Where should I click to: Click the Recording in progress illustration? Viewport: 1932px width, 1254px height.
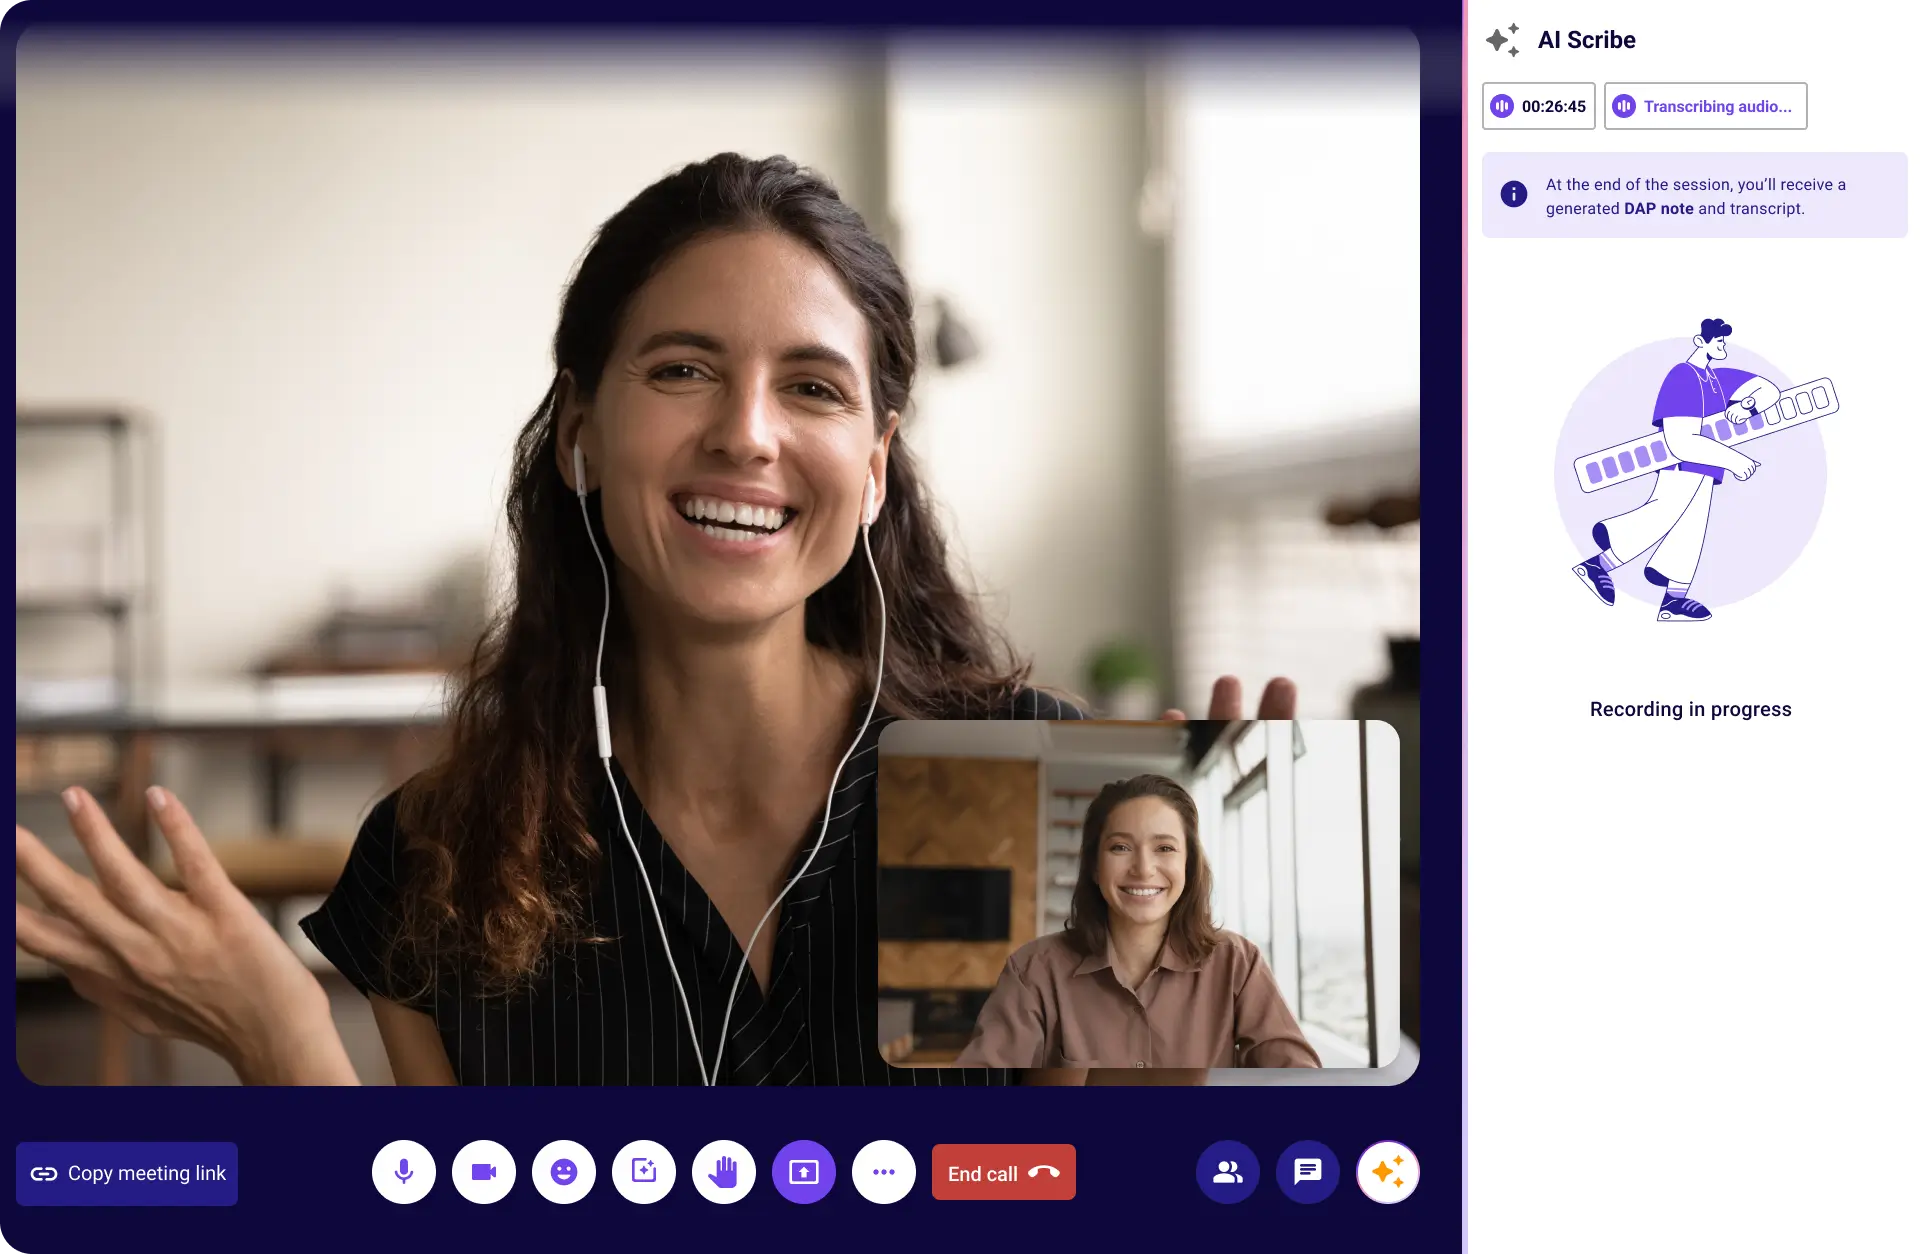coord(1691,470)
